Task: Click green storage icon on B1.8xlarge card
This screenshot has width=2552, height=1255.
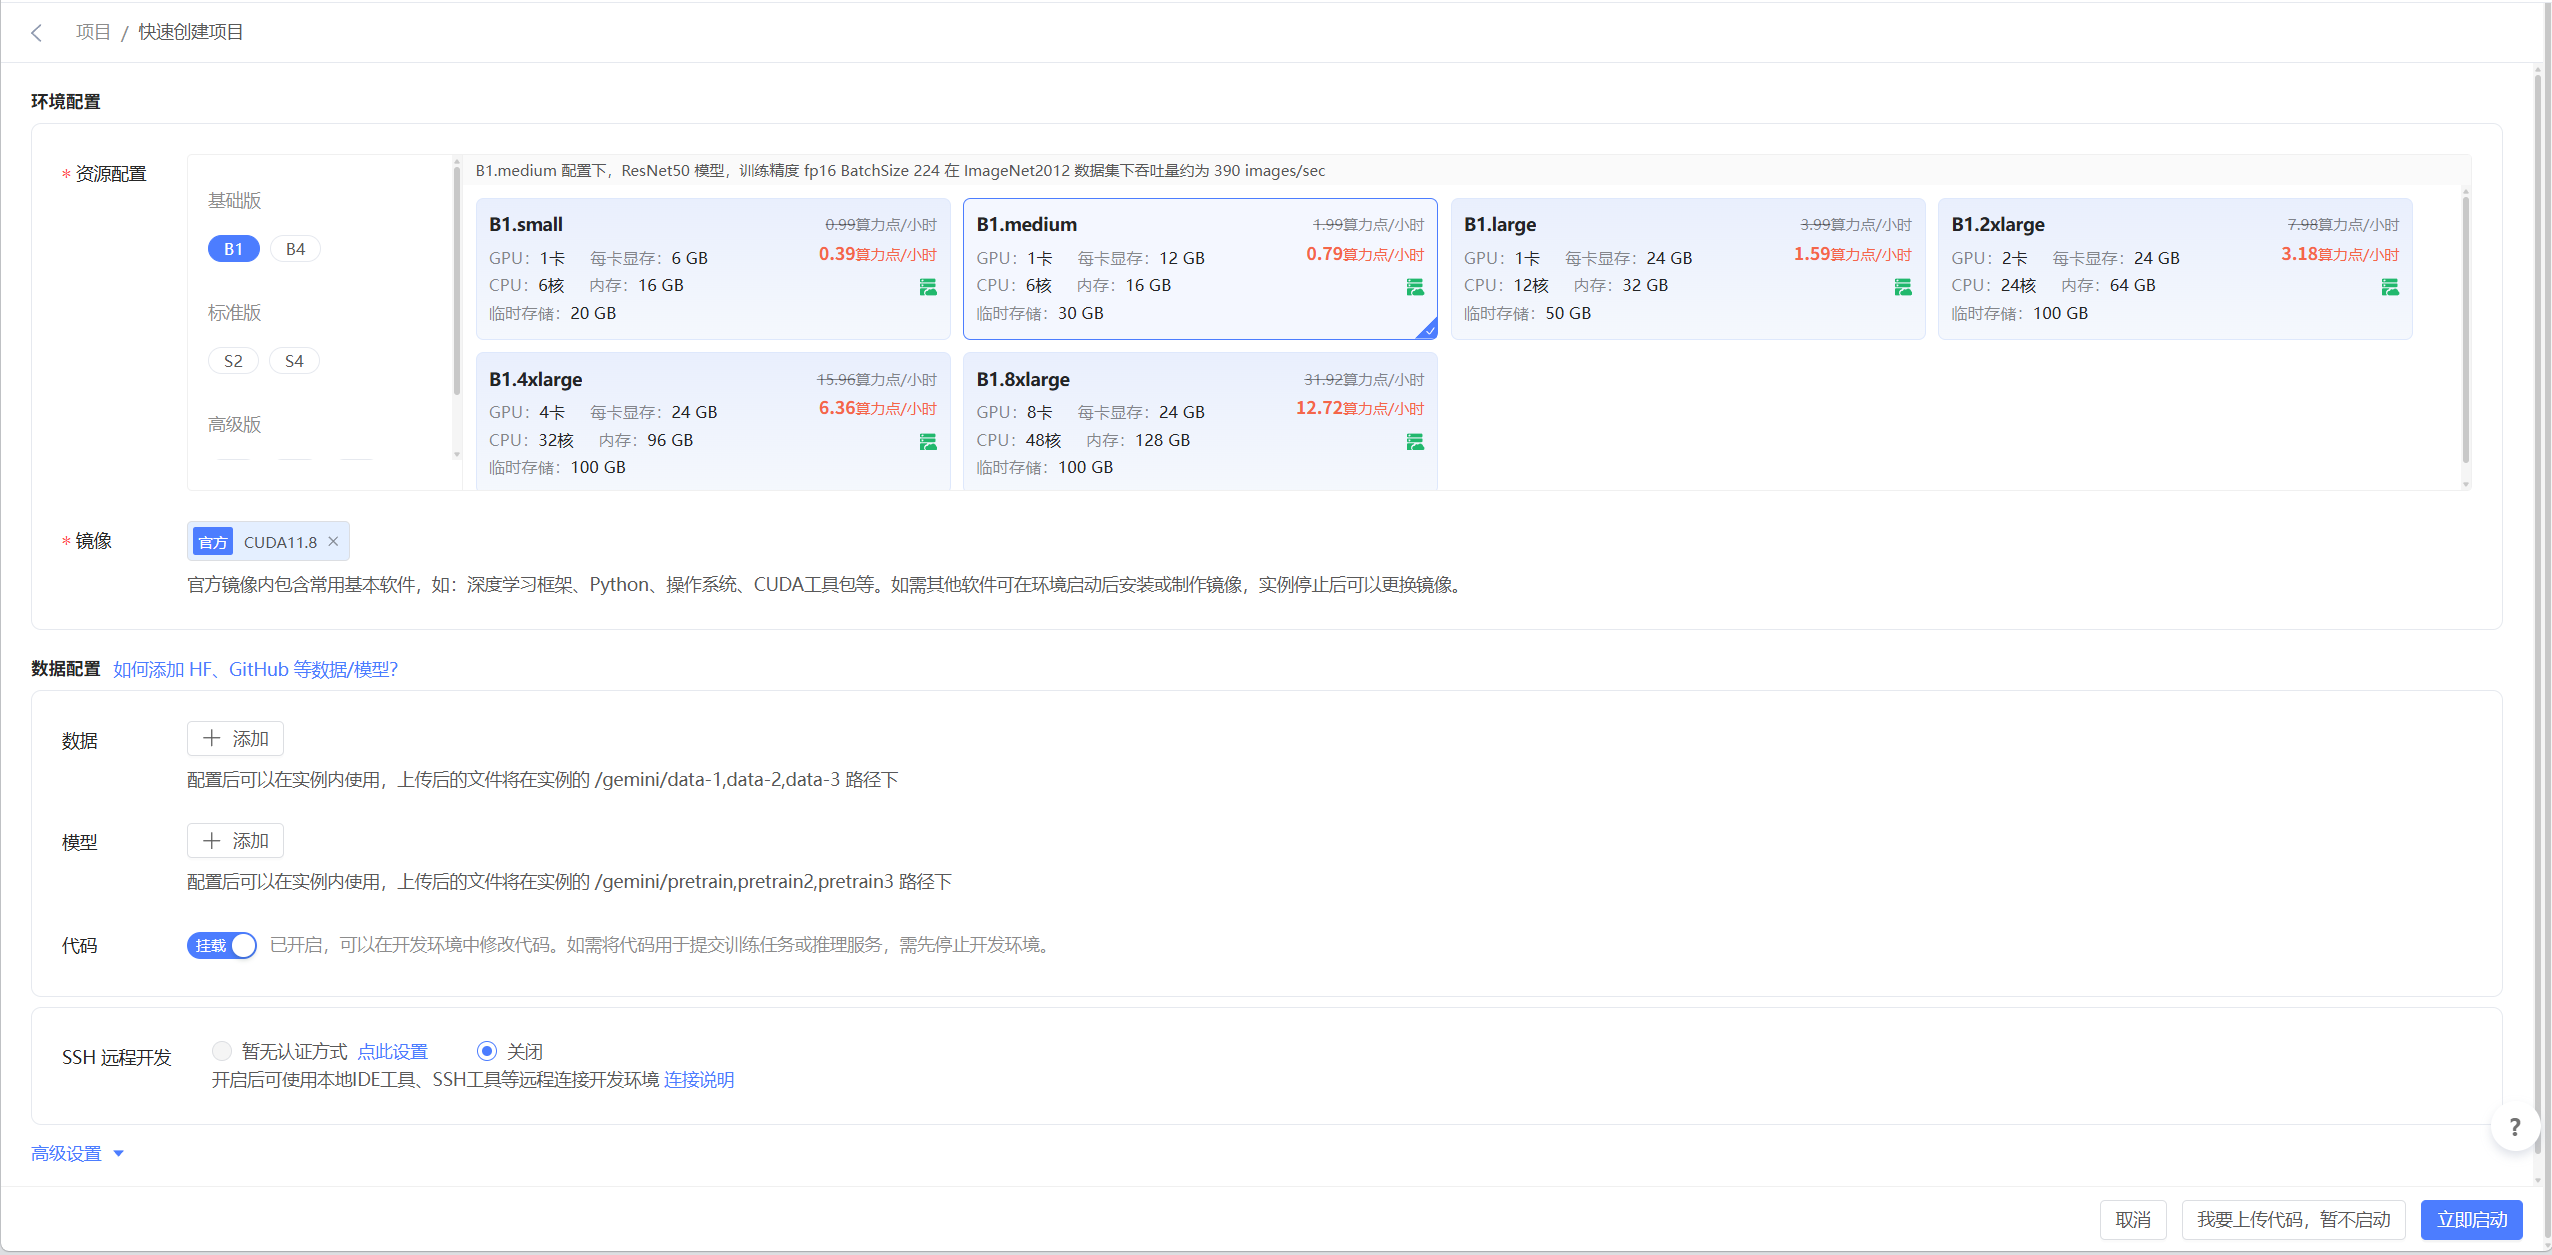Action: tap(1415, 442)
